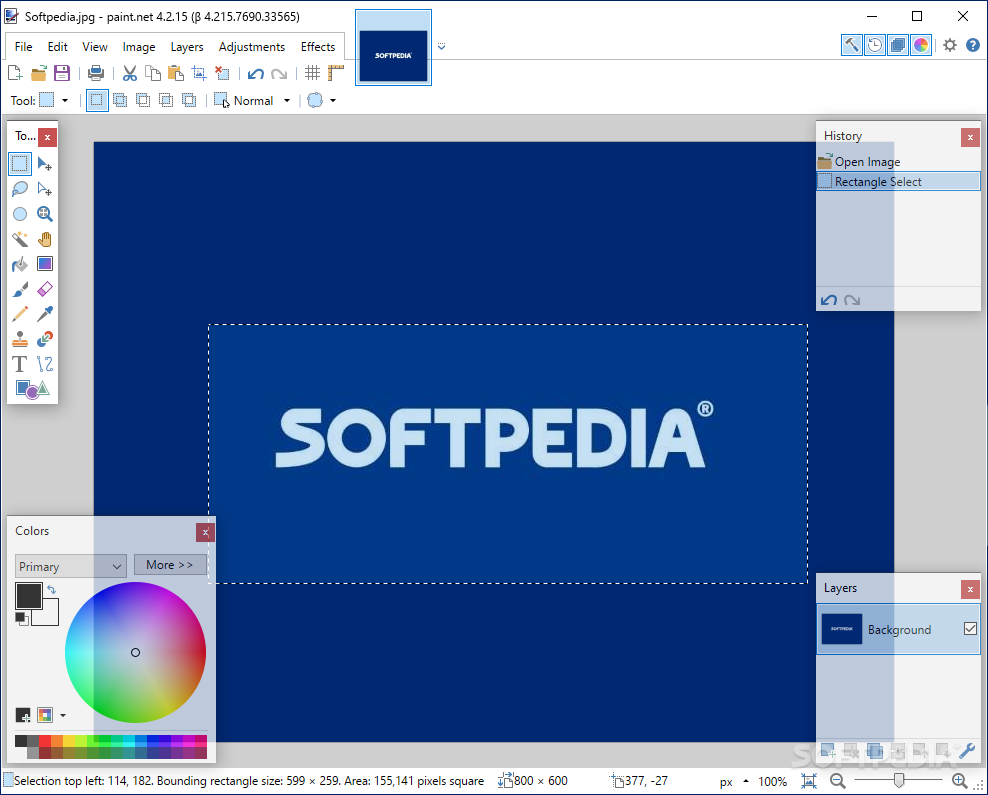Select the Pencil tool
988x795 pixels.
tap(20, 314)
